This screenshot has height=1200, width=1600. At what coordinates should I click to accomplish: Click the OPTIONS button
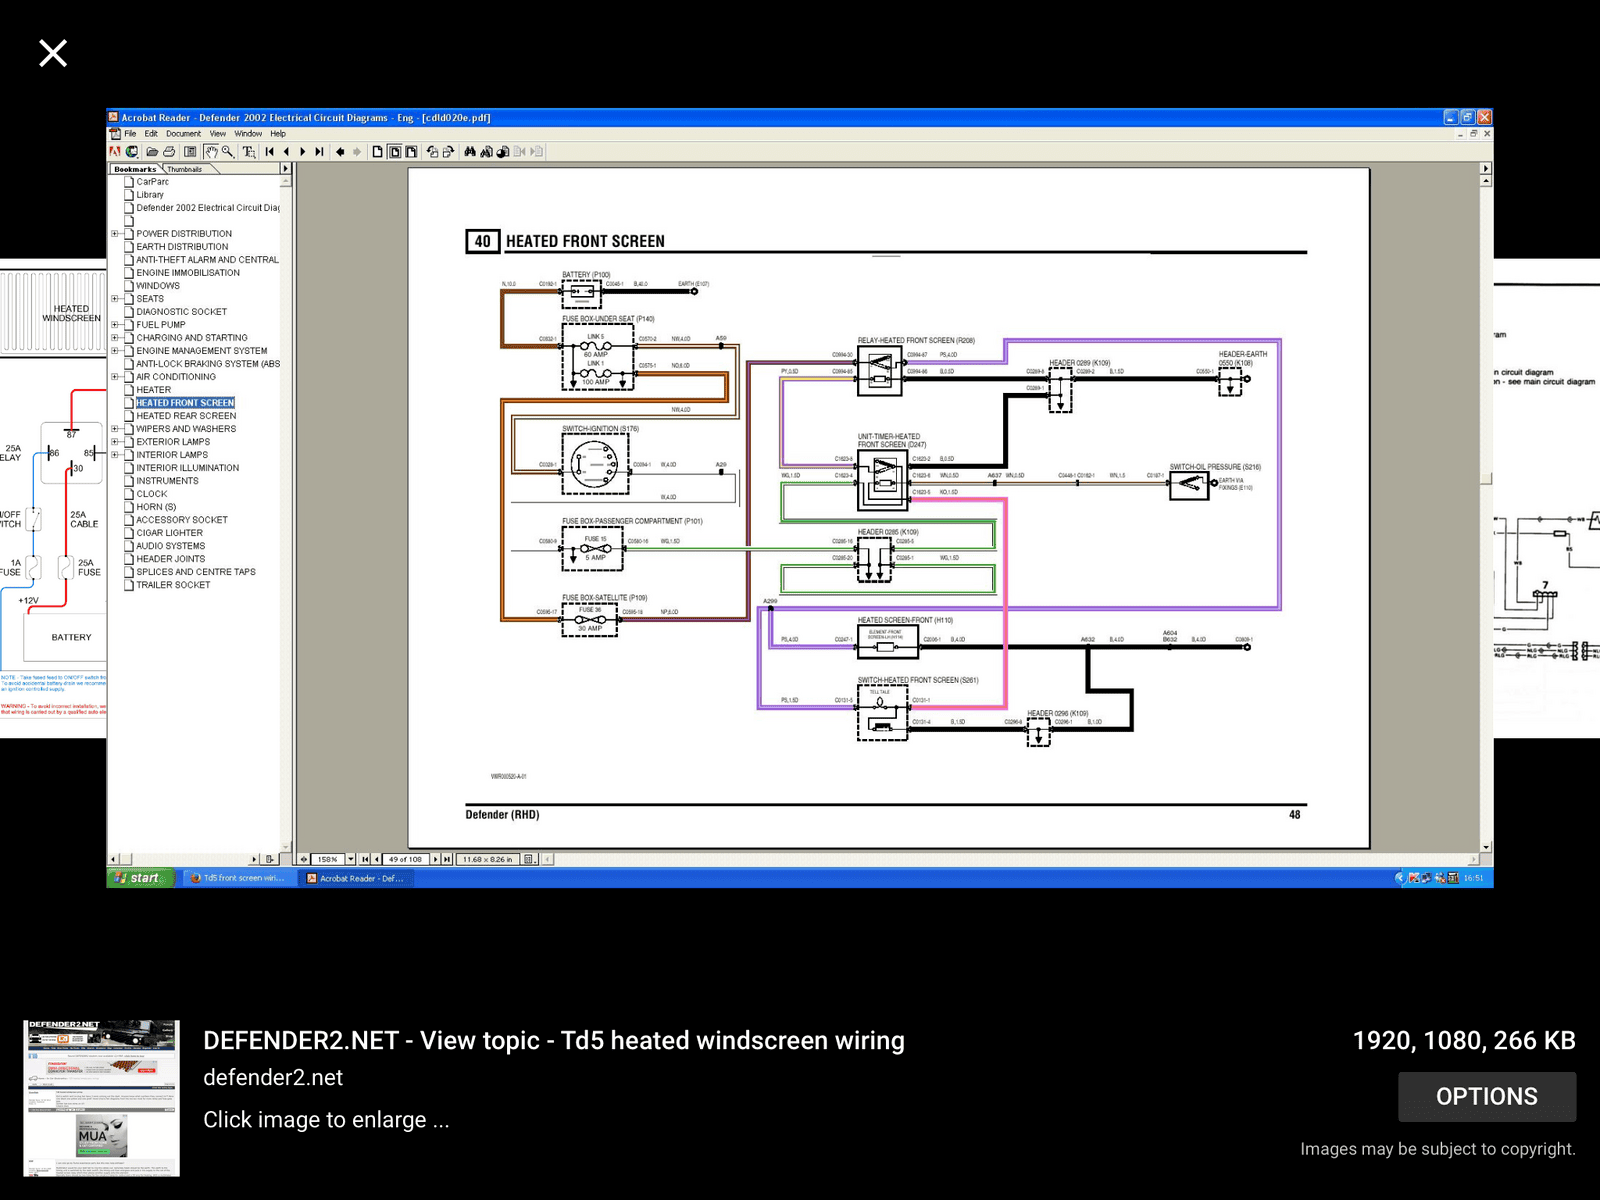click(1487, 1097)
